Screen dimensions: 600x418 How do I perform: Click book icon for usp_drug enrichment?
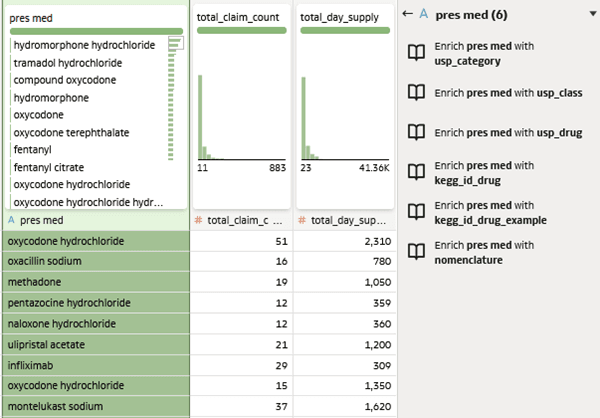click(416, 132)
